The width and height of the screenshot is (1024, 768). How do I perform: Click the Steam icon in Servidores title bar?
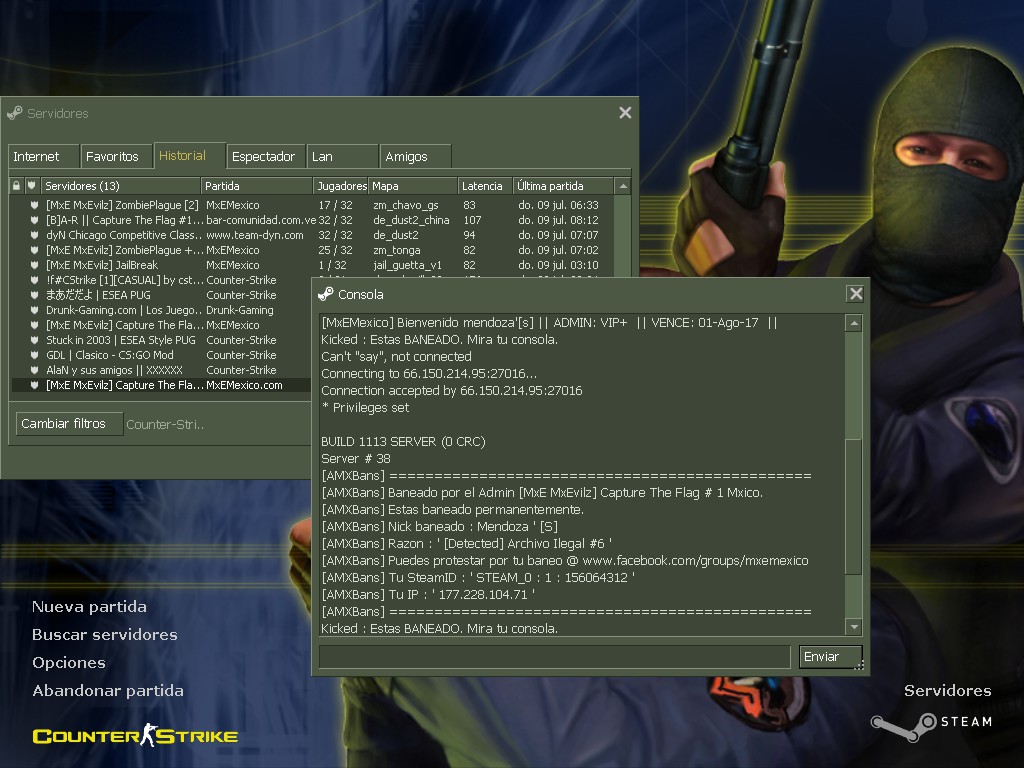point(14,113)
